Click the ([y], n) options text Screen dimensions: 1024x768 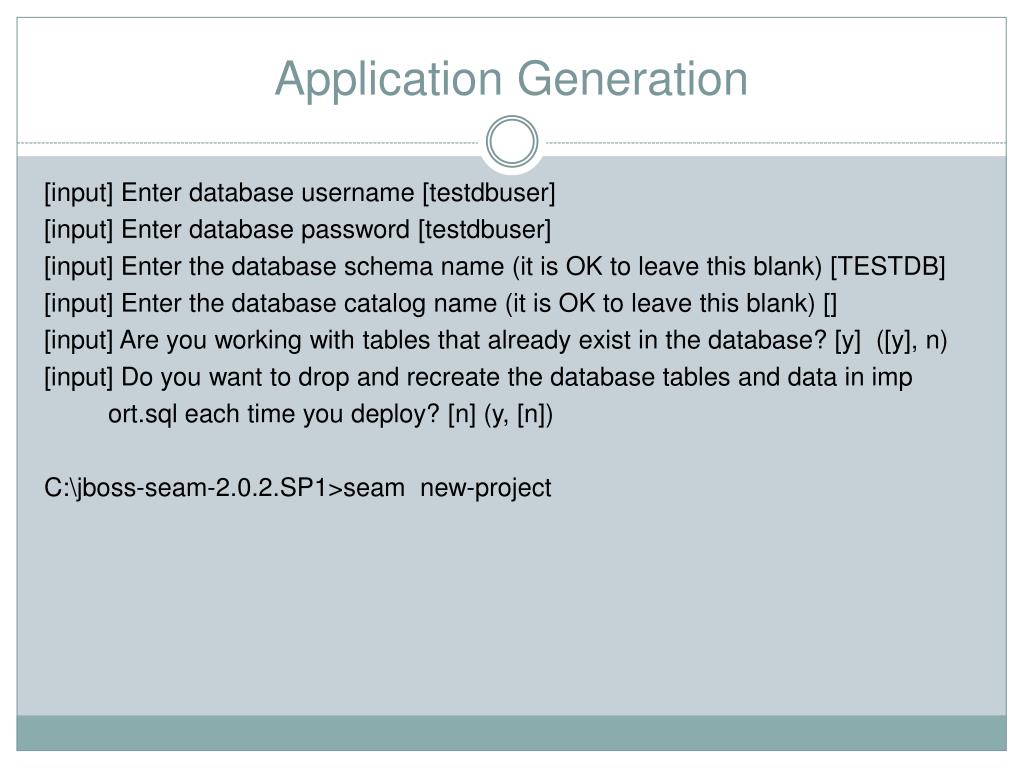pos(912,340)
